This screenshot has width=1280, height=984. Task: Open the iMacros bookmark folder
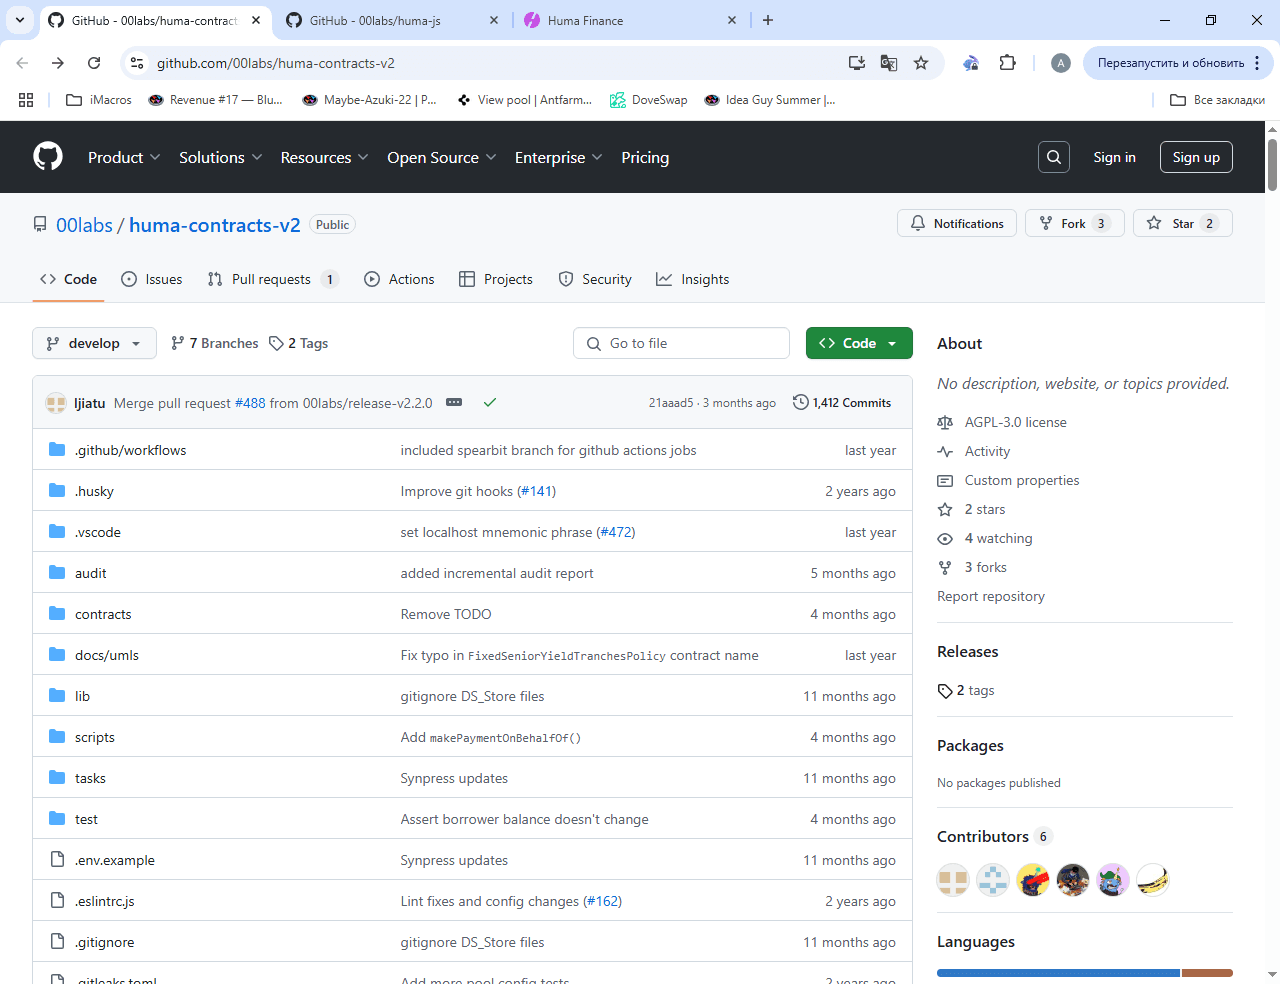click(98, 100)
